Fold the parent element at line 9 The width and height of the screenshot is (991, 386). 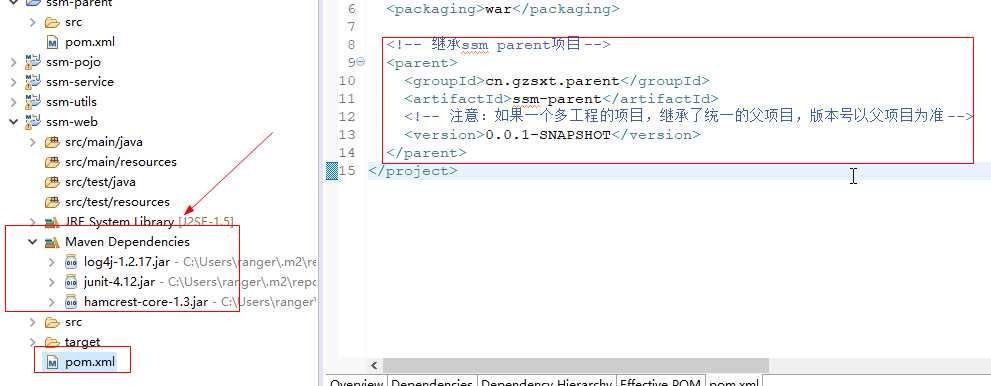361,62
